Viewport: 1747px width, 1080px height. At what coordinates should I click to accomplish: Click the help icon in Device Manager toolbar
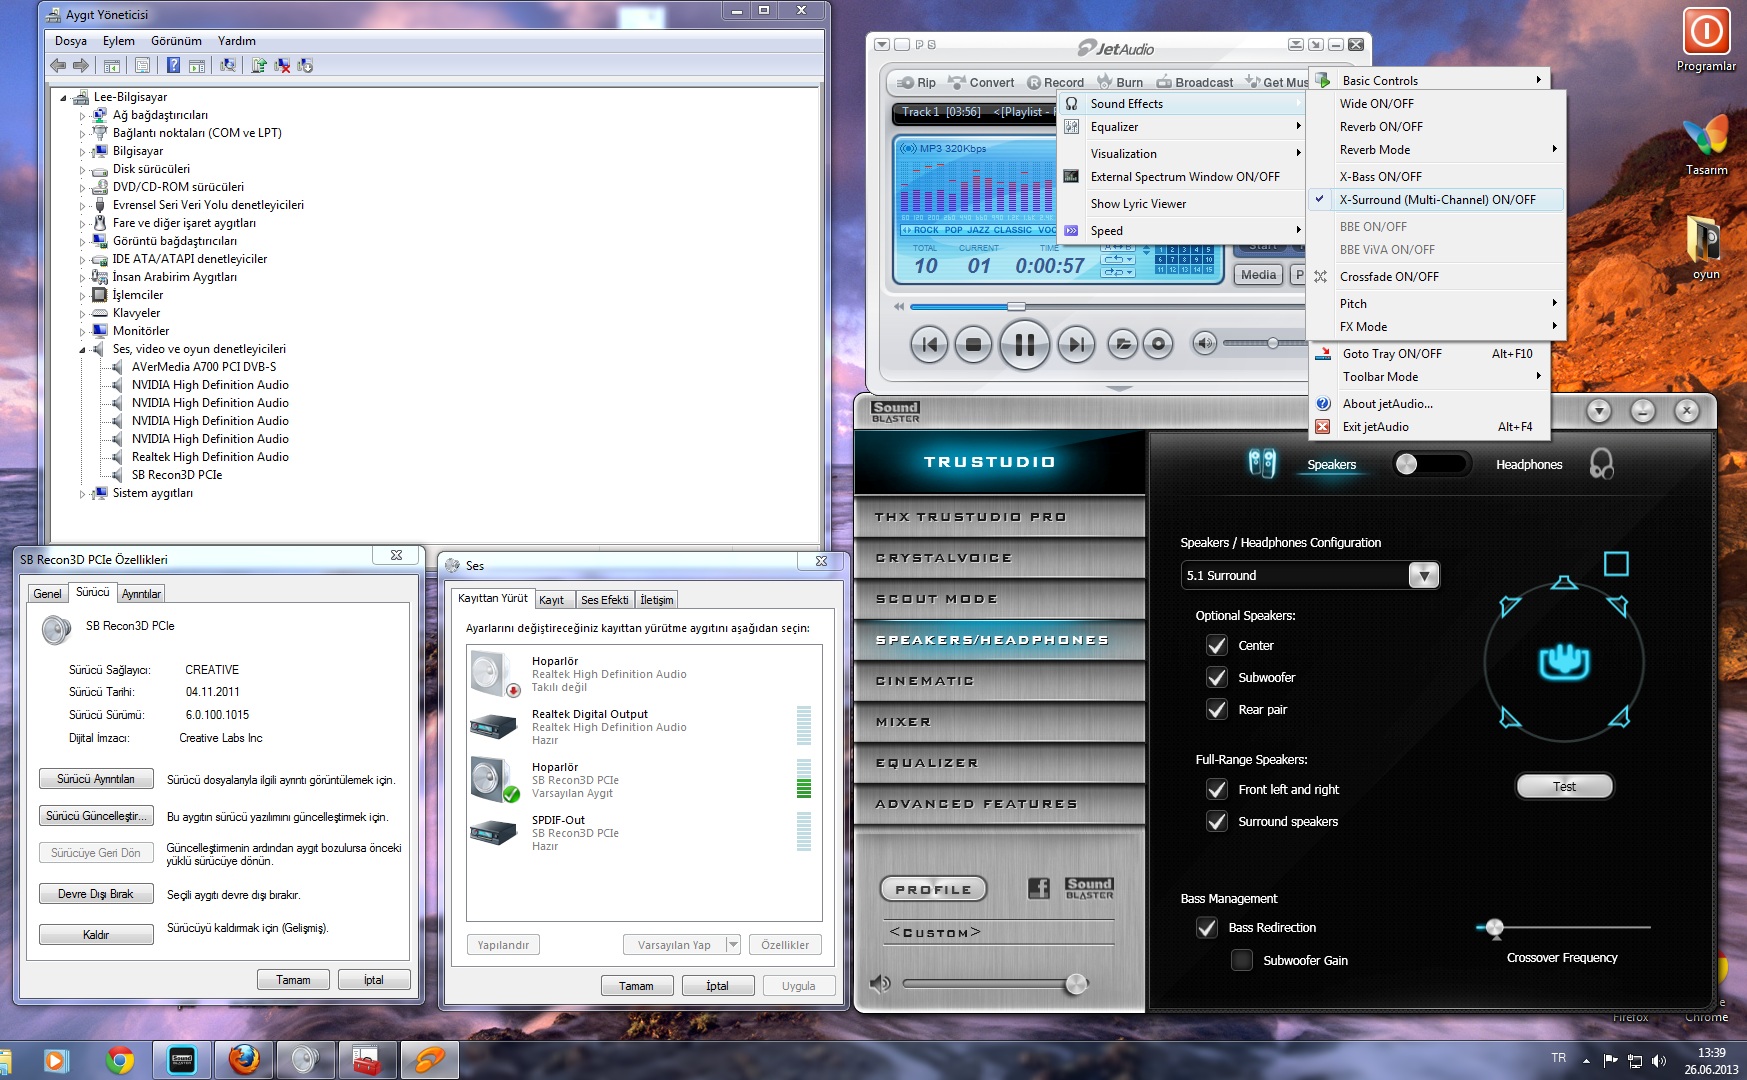173,65
